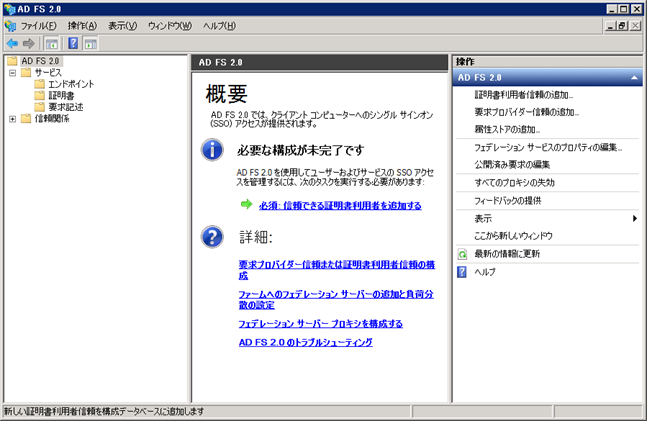Click the green arrow next to 必須 link
Screen dimensions: 647x421
[x=246, y=204]
